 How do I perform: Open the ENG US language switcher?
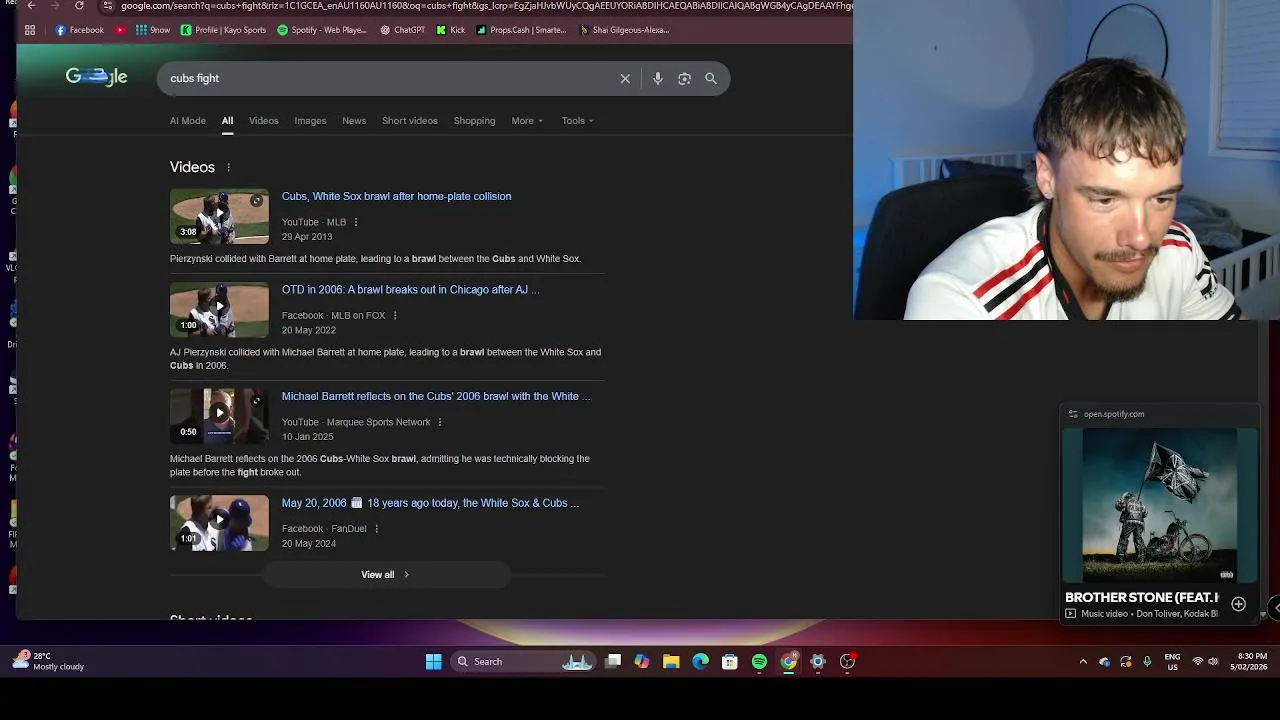[x=1172, y=661]
